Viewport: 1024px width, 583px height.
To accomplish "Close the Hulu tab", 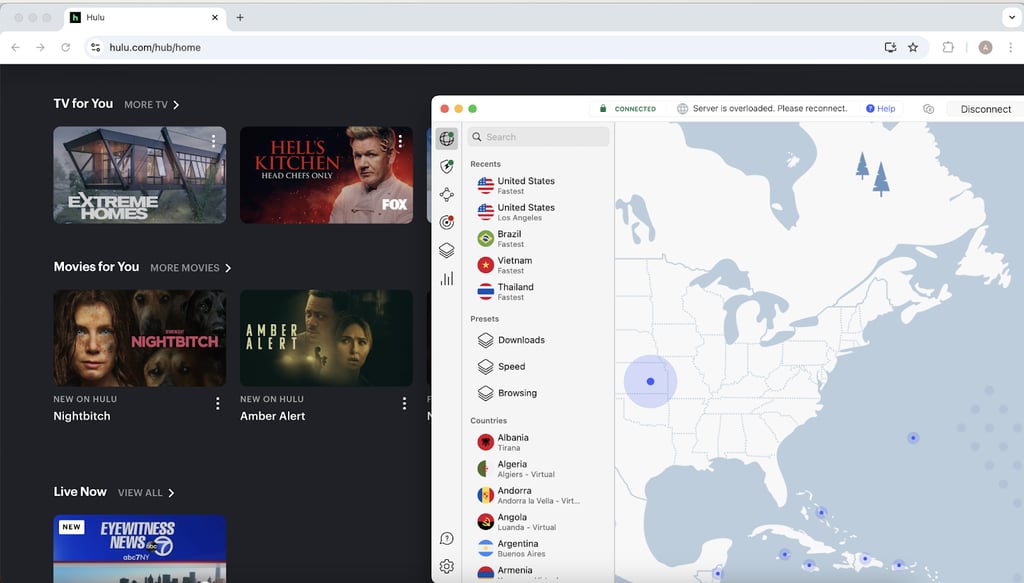I will point(215,18).
